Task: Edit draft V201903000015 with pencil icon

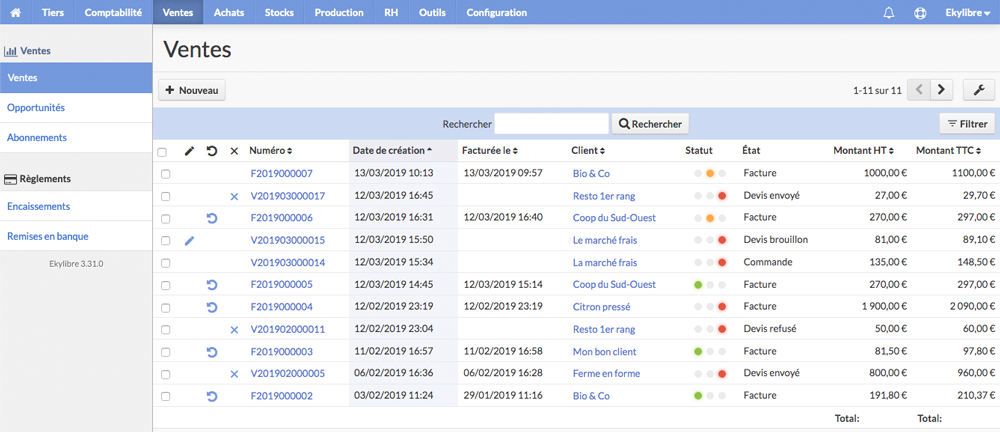Action: click(189, 241)
